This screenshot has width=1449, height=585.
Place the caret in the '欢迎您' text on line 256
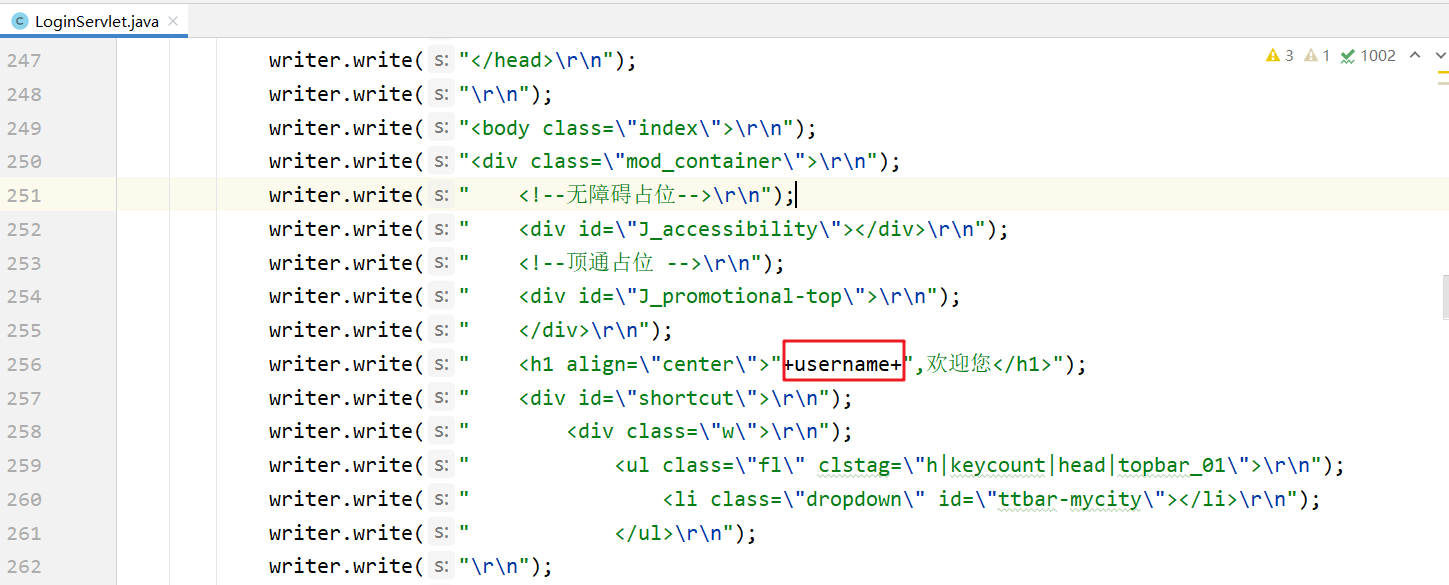click(x=960, y=363)
